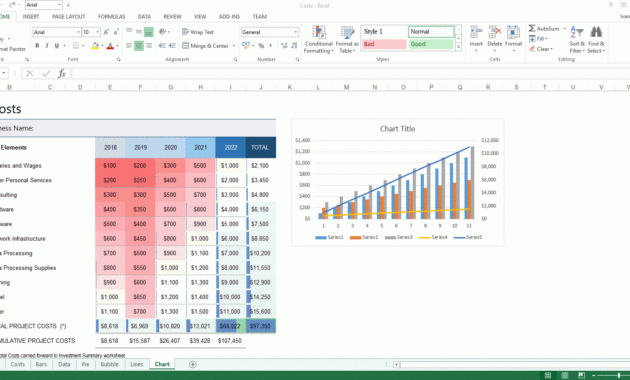Open the DATA ribbon tab
The width and height of the screenshot is (630, 380).
[x=144, y=16]
